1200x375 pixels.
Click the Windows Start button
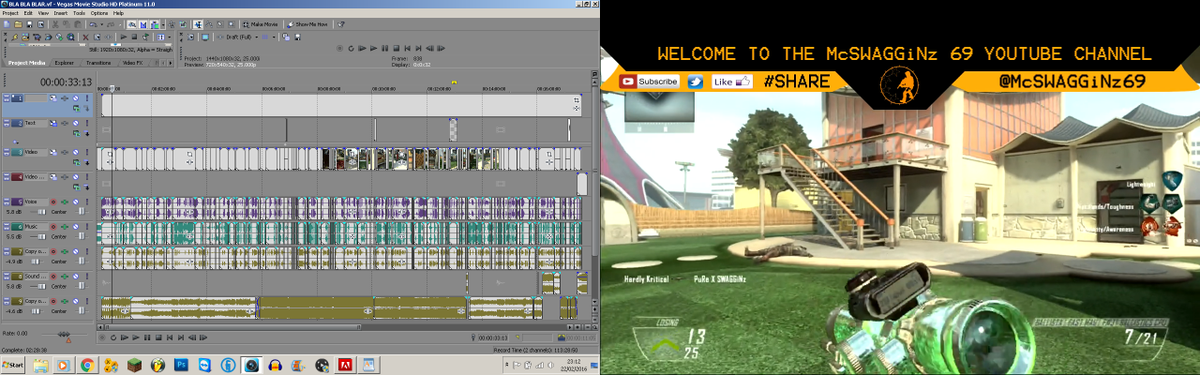click(13, 365)
